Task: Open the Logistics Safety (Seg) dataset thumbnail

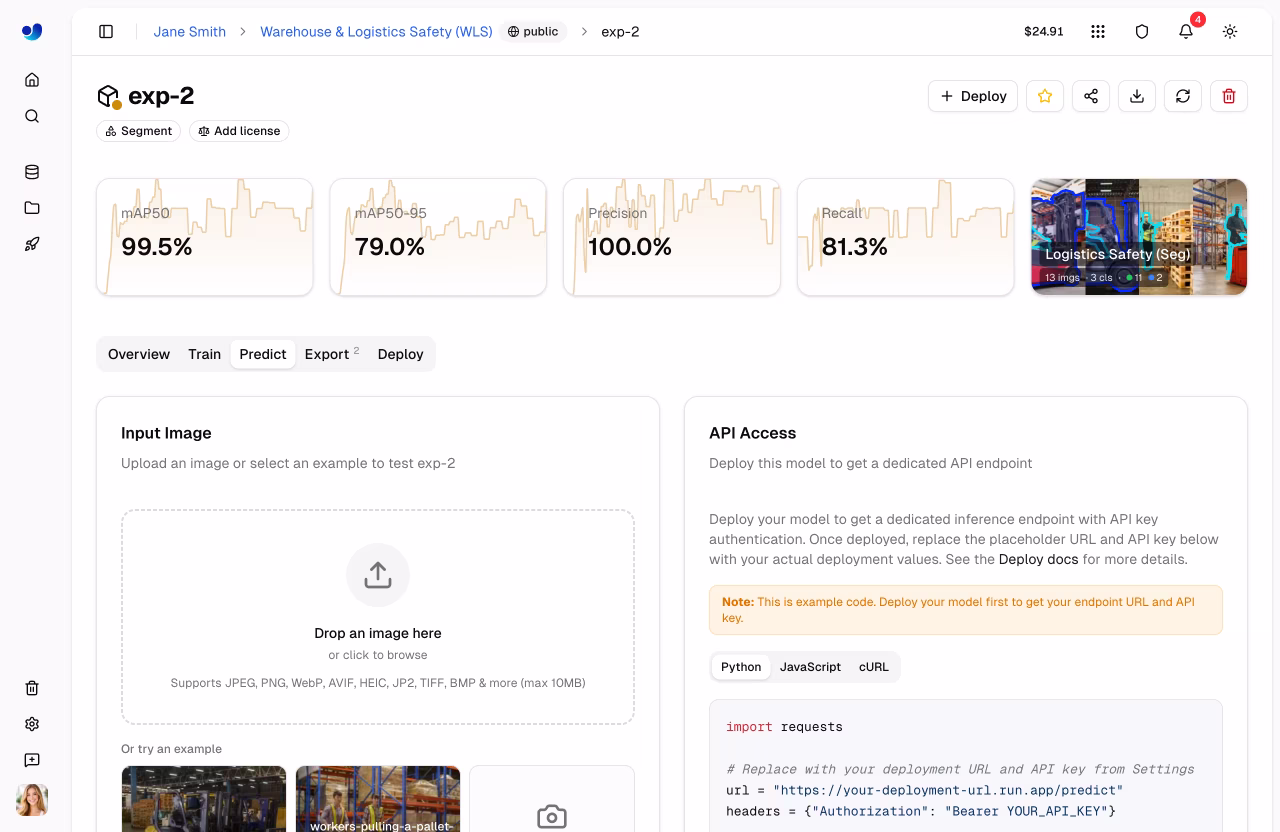Action: tap(1139, 237)
